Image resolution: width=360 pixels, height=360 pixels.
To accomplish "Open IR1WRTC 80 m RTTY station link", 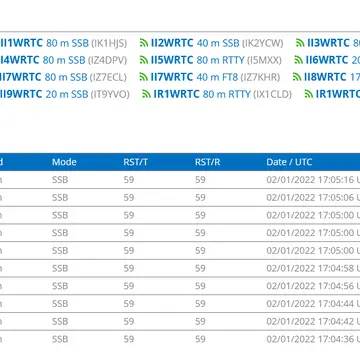I will coord(202,94).
